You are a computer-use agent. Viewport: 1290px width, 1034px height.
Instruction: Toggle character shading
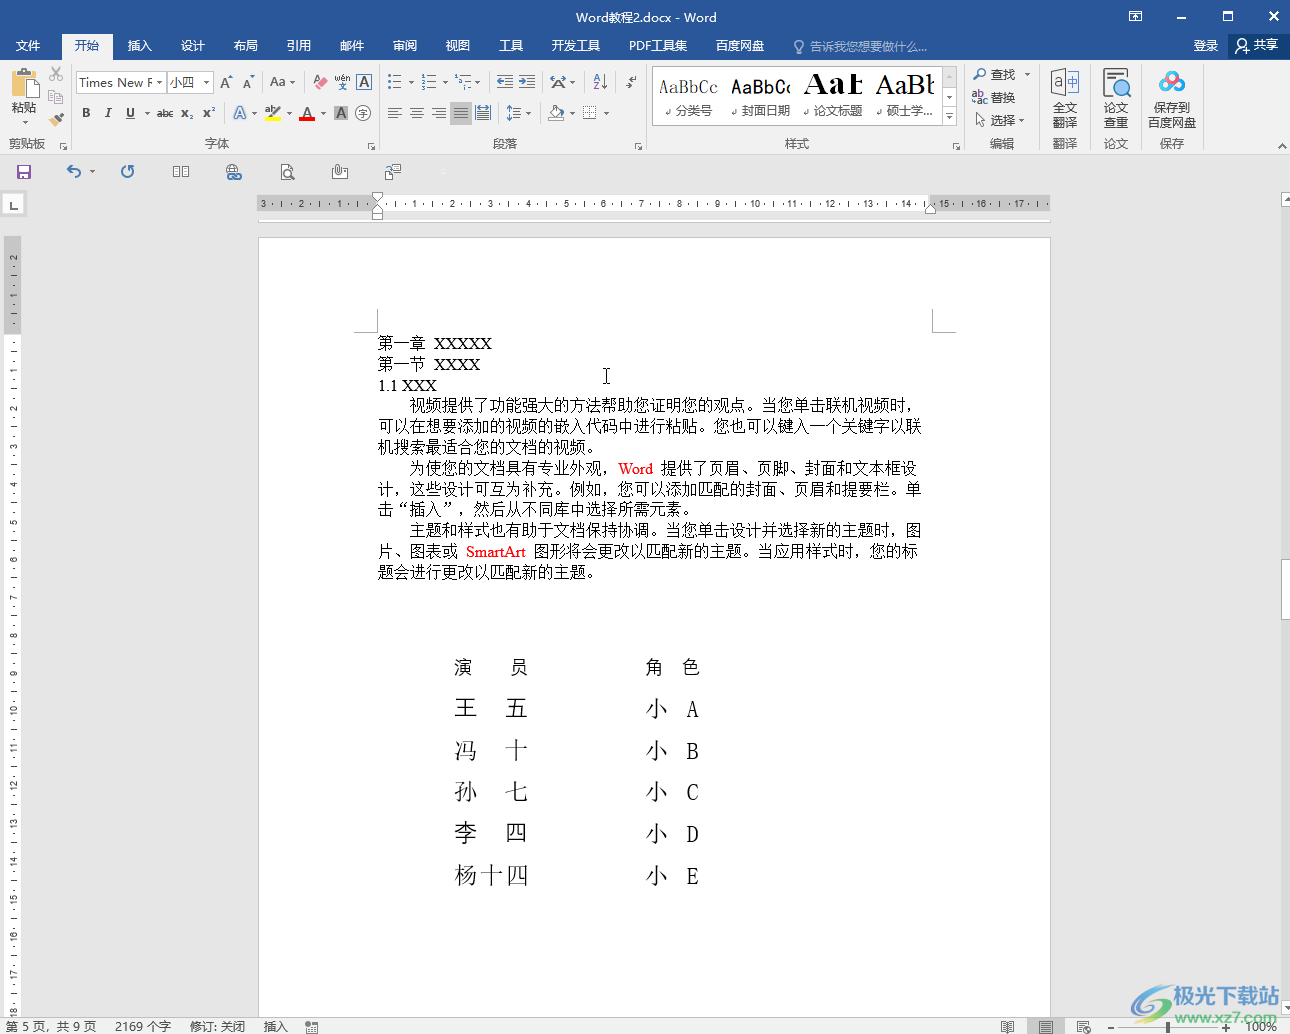tap(341, 113)
